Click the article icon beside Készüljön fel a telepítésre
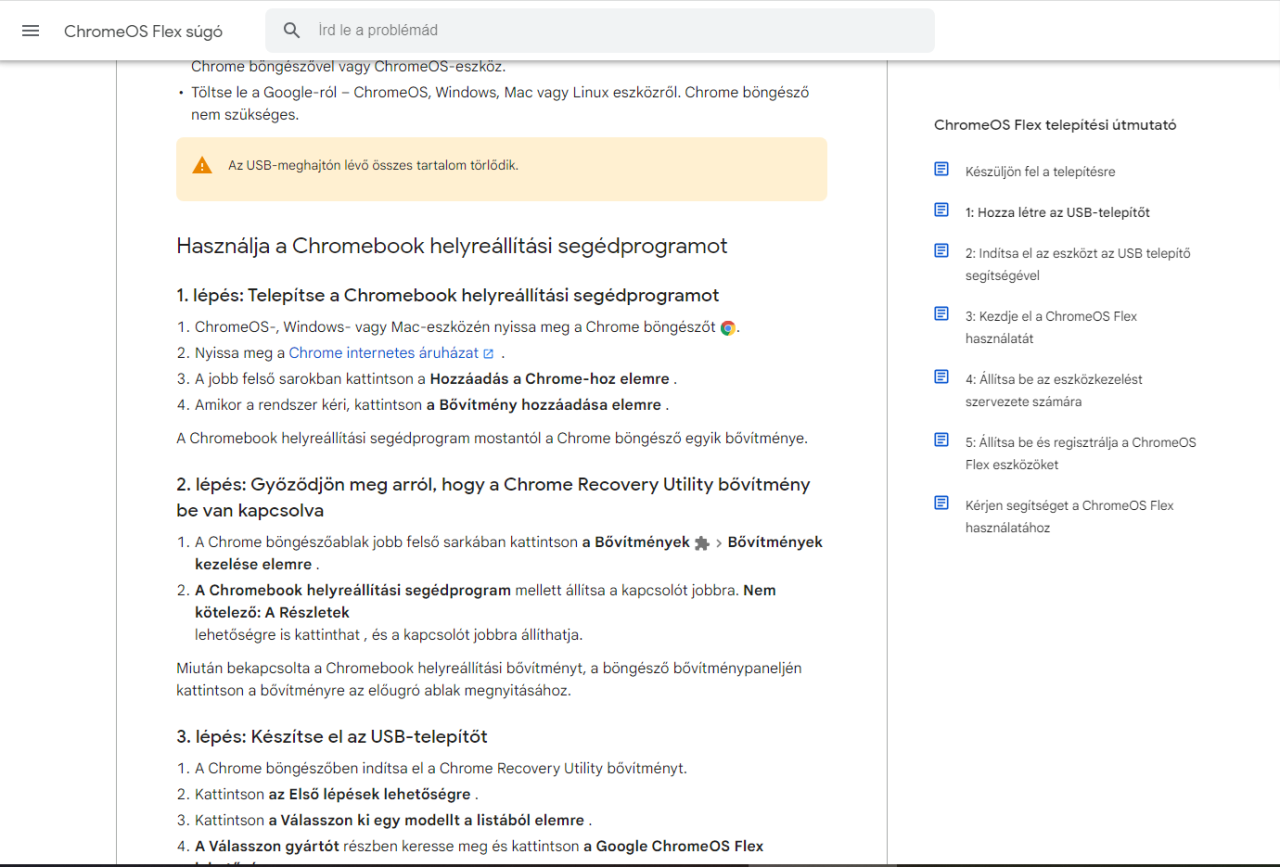 pyautogui.click(x=941, y=170)
